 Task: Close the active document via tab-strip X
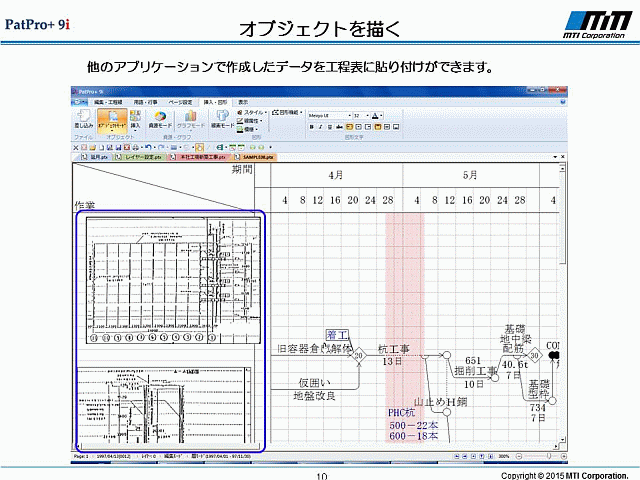pos(563,157)
